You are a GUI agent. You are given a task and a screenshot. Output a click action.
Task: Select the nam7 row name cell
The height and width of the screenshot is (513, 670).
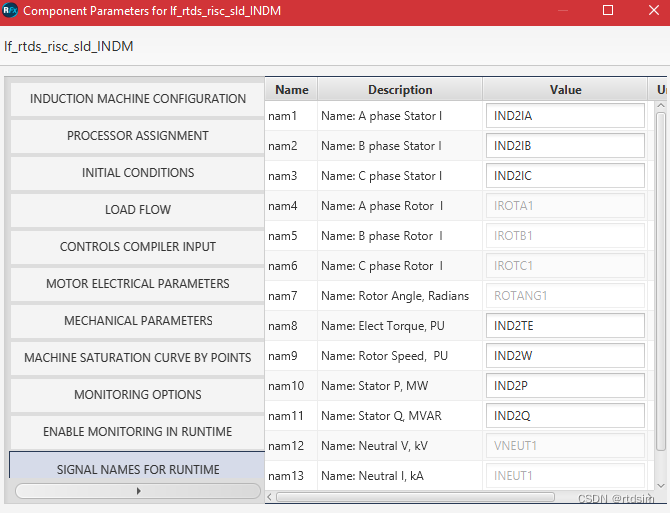[x=291, y=296]
